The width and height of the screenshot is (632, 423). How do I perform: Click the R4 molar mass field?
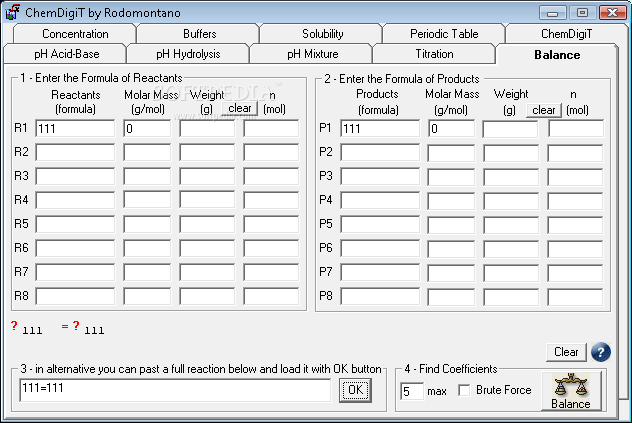pyautogui.click(x=147, y=200)
